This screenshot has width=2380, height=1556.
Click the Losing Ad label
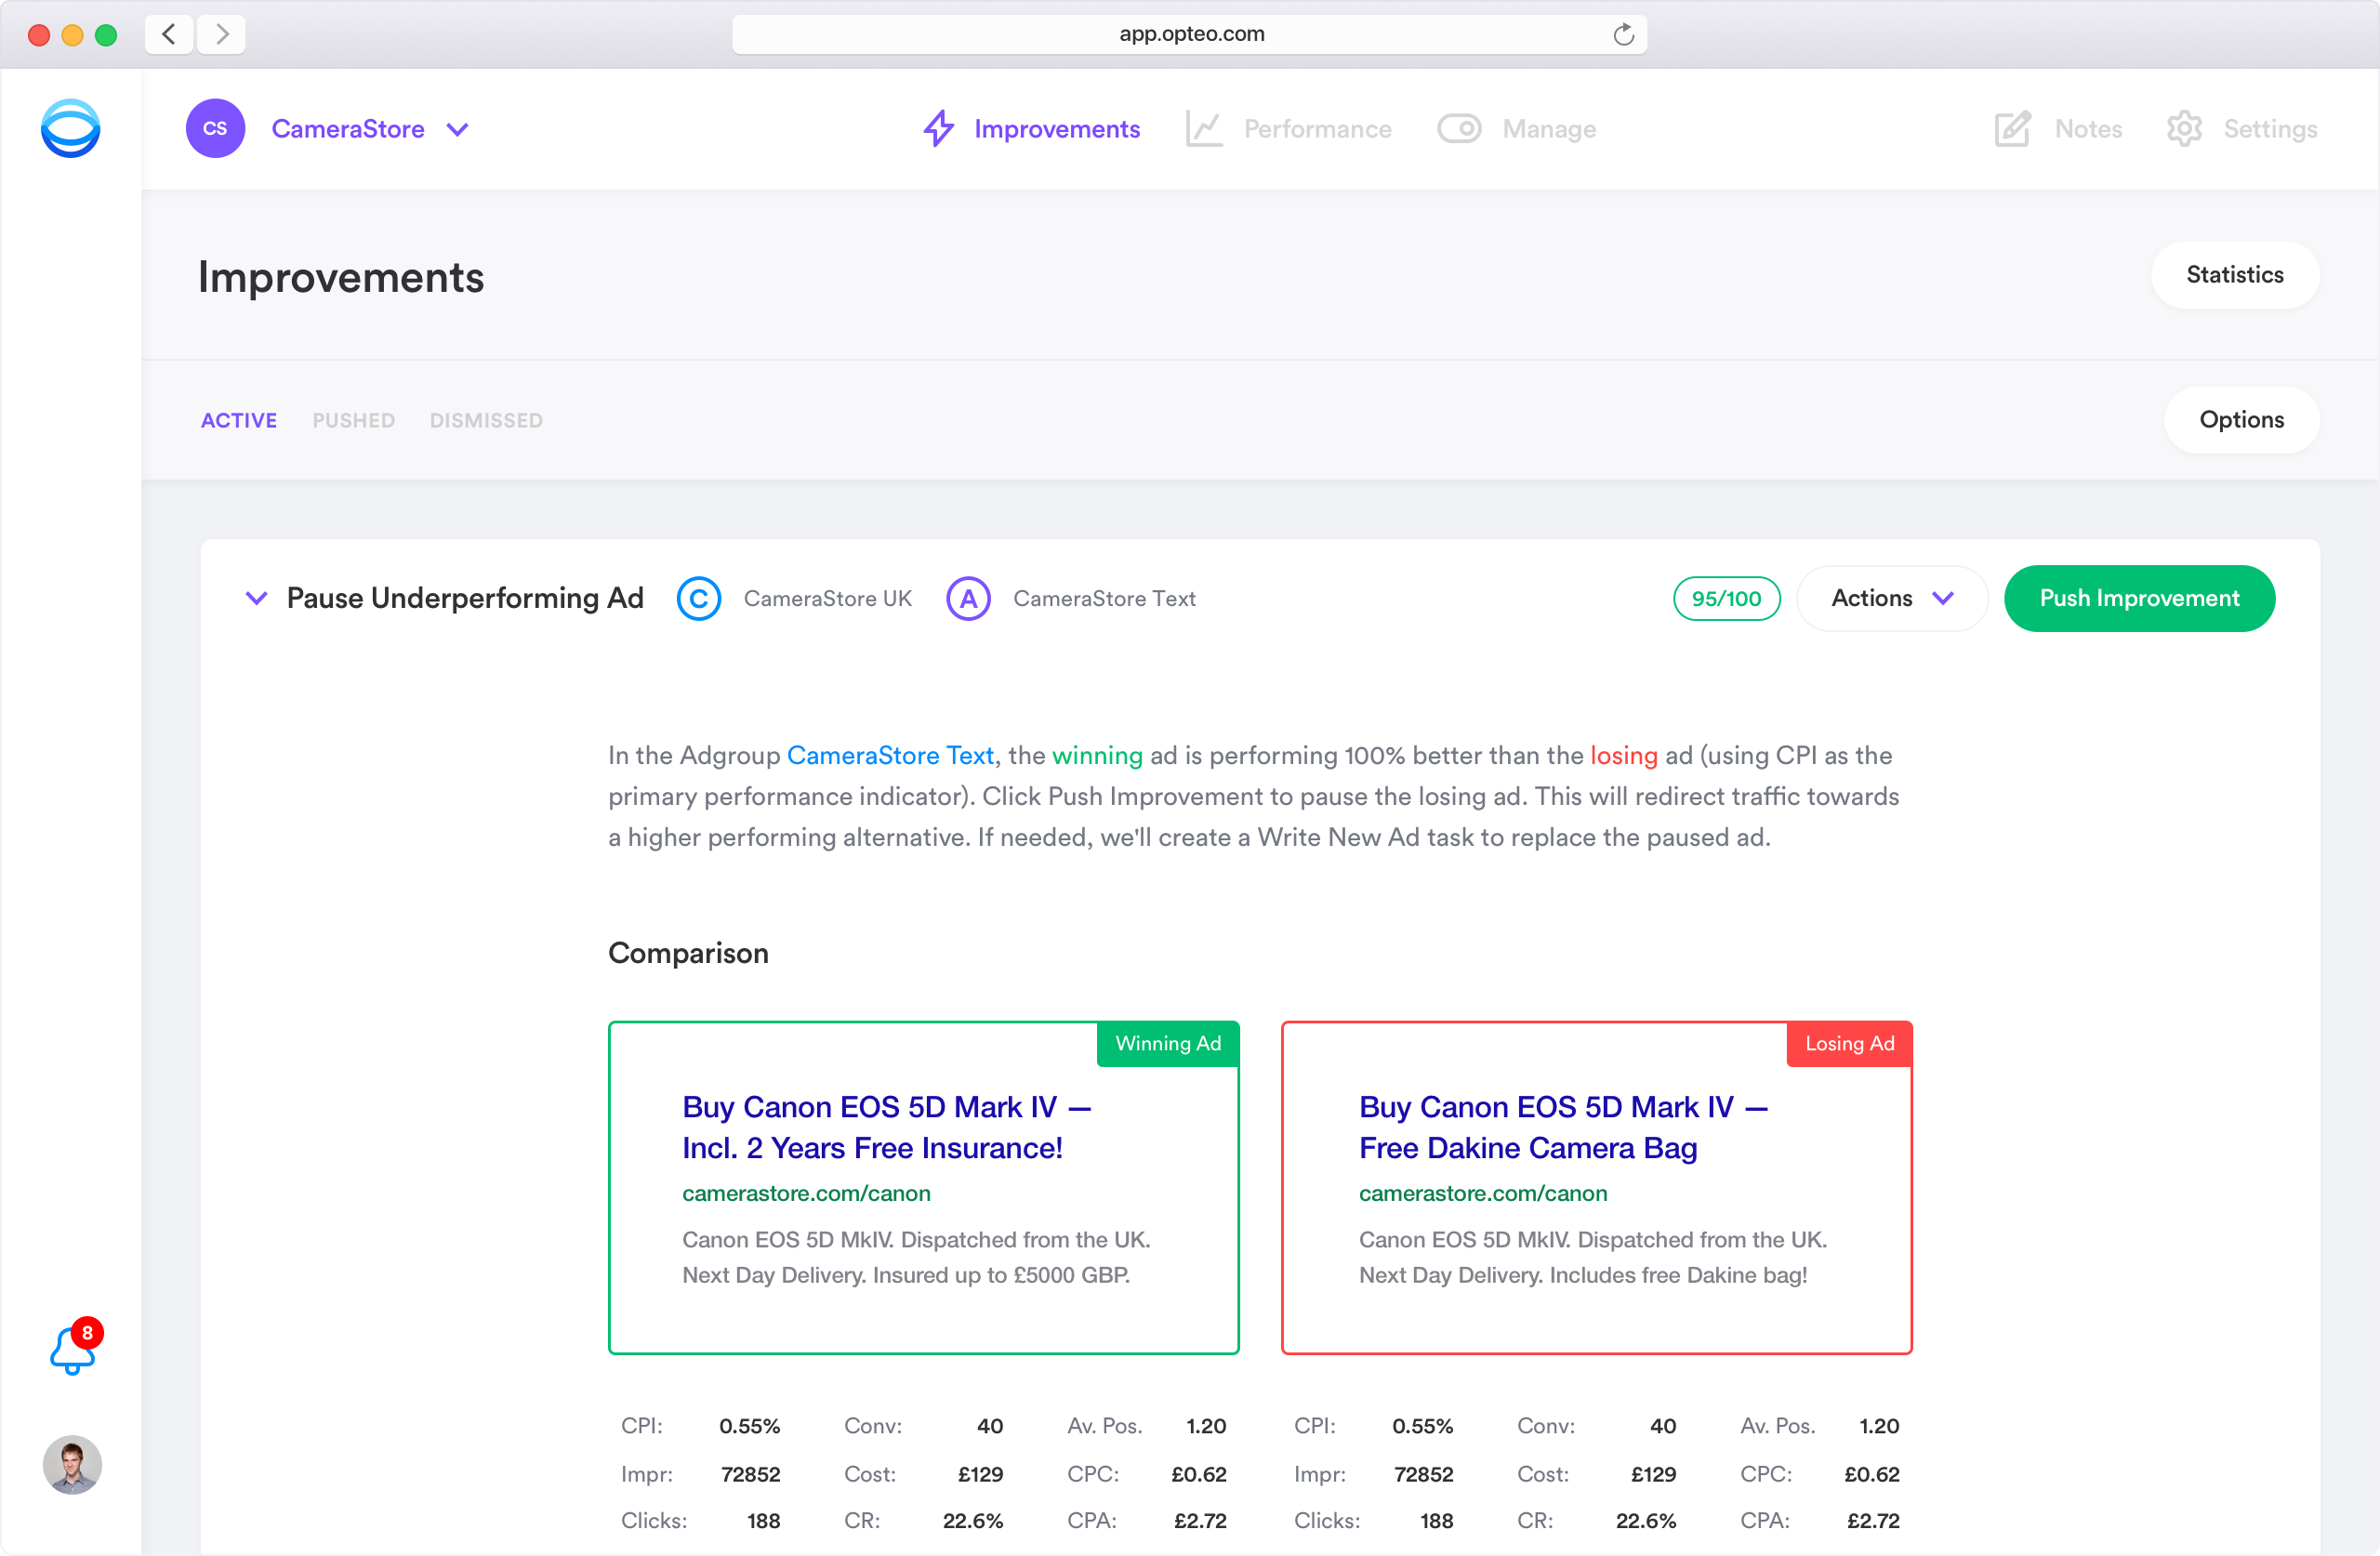point(1849,1044)
